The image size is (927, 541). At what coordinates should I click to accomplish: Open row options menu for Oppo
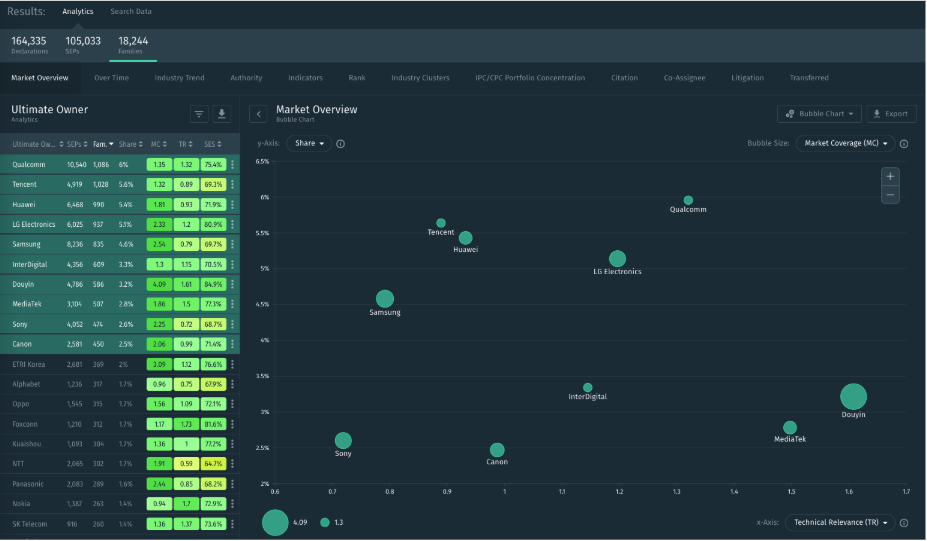click(x=232, y=404)
